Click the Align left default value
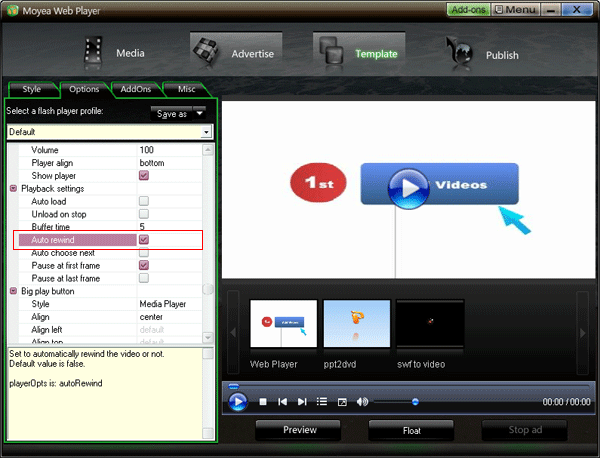 [152, 329]
